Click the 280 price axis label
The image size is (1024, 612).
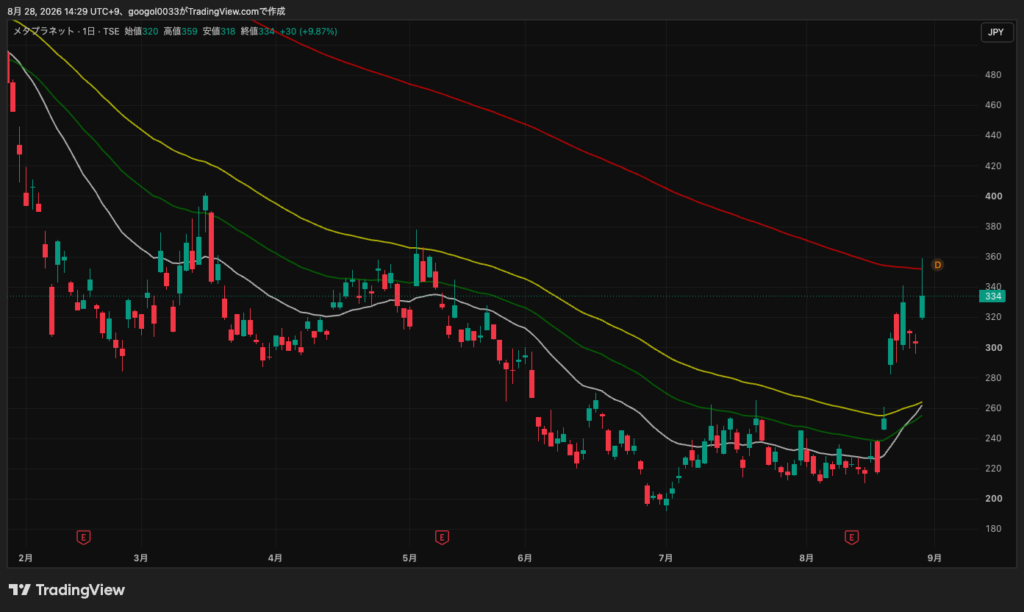point(993,378)
